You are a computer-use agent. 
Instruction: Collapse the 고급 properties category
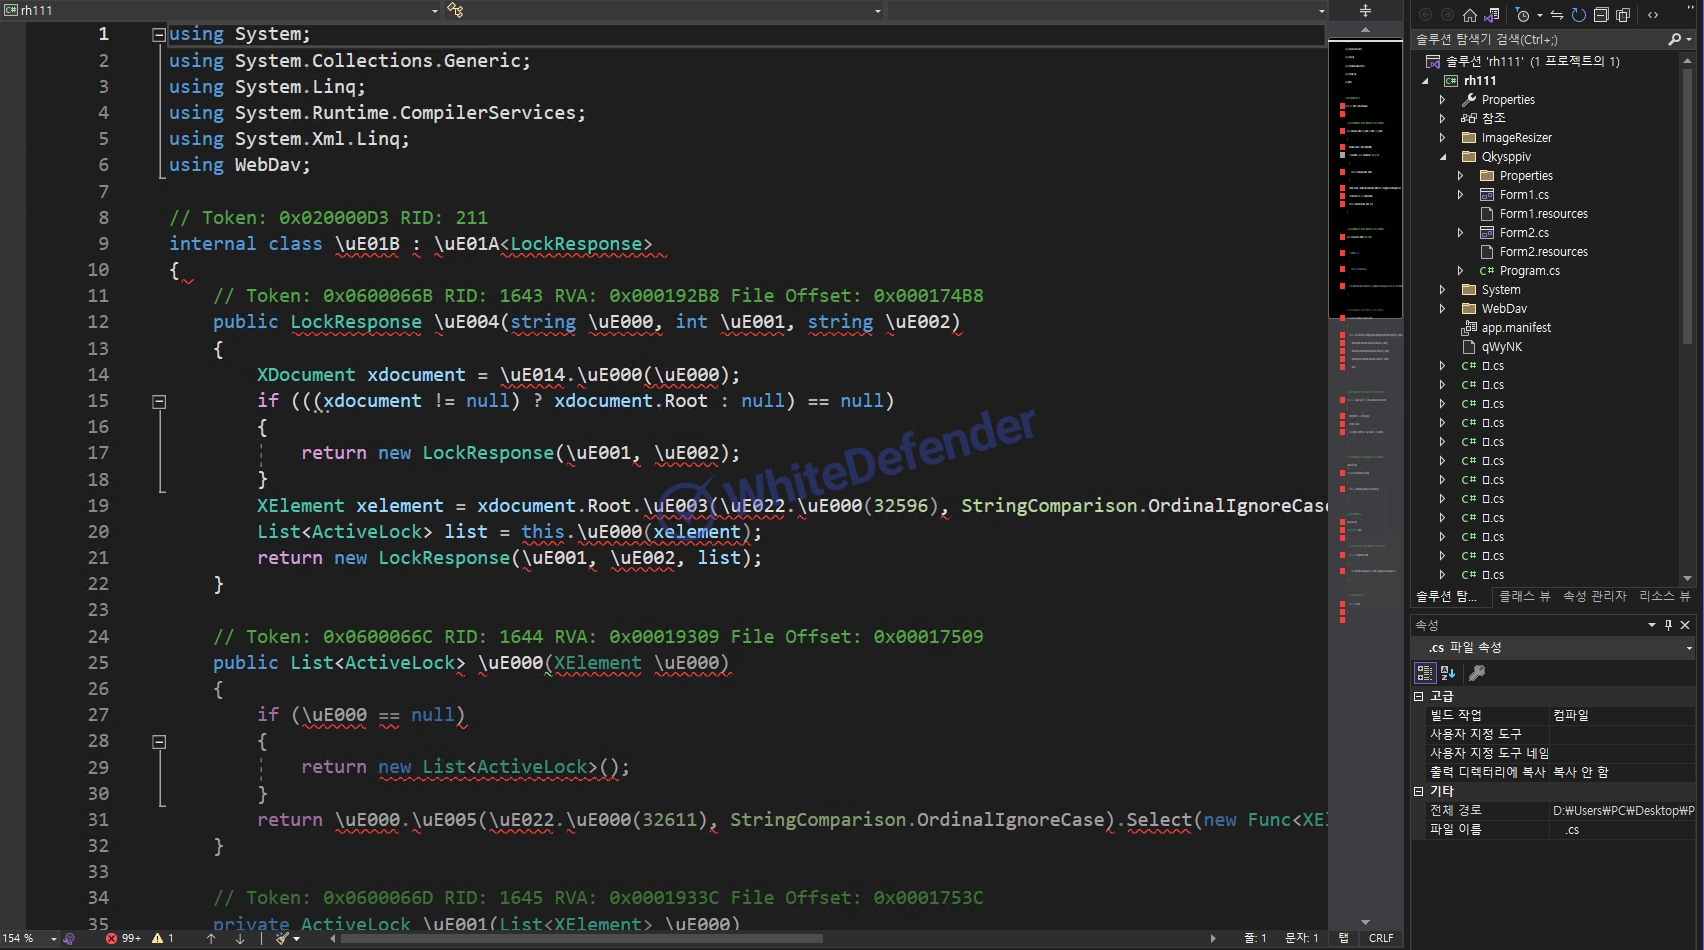coord(1418,696)
